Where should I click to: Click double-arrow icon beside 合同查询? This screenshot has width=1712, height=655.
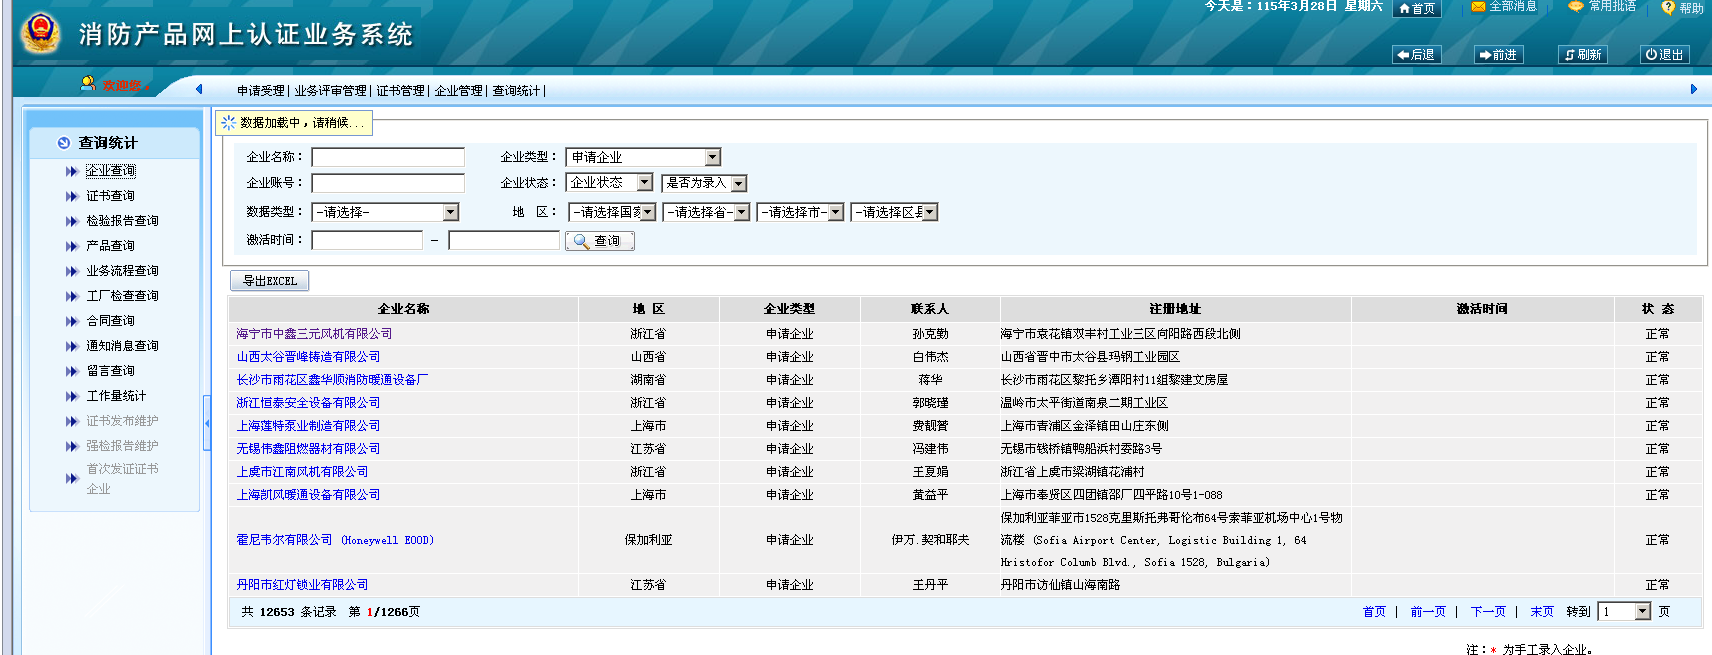coord(71,321)
